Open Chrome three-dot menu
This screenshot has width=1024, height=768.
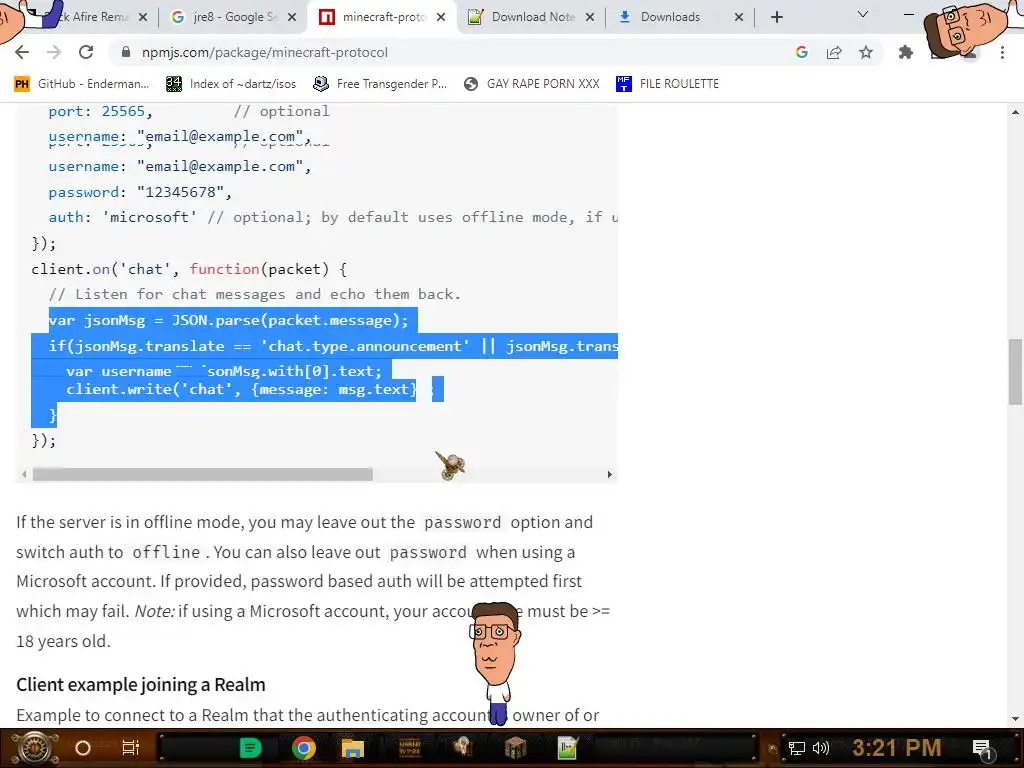point(1002,52)
